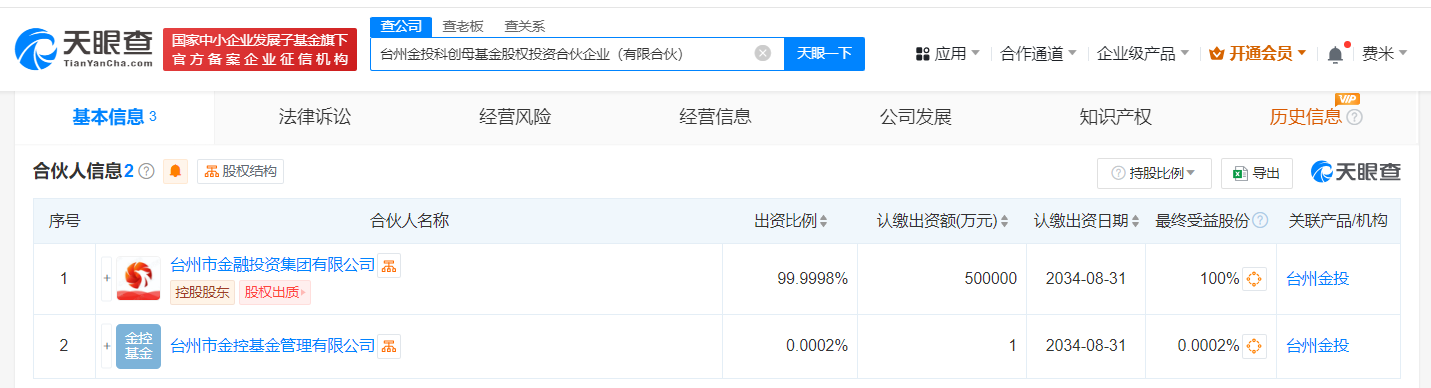Select the 基本信息 tab
The image size is (1431, 388).
pyautogui.click(x=115, y=117)
